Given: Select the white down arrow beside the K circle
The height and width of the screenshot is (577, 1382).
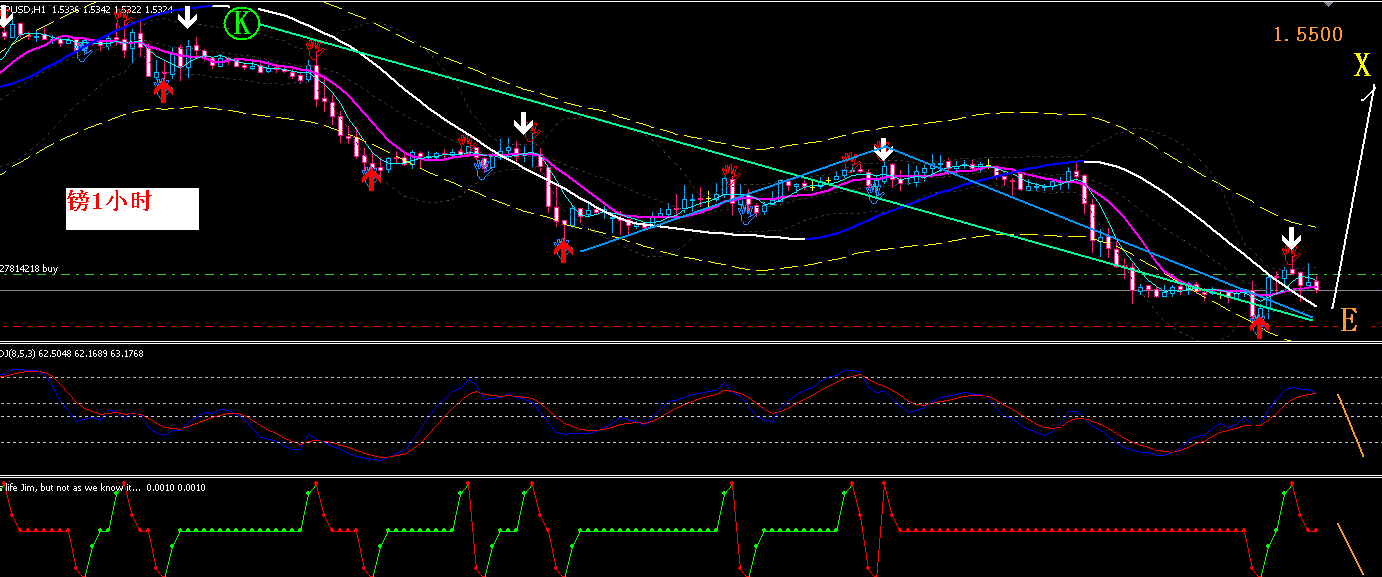Looking at the screenshot, I should (187, 17).
